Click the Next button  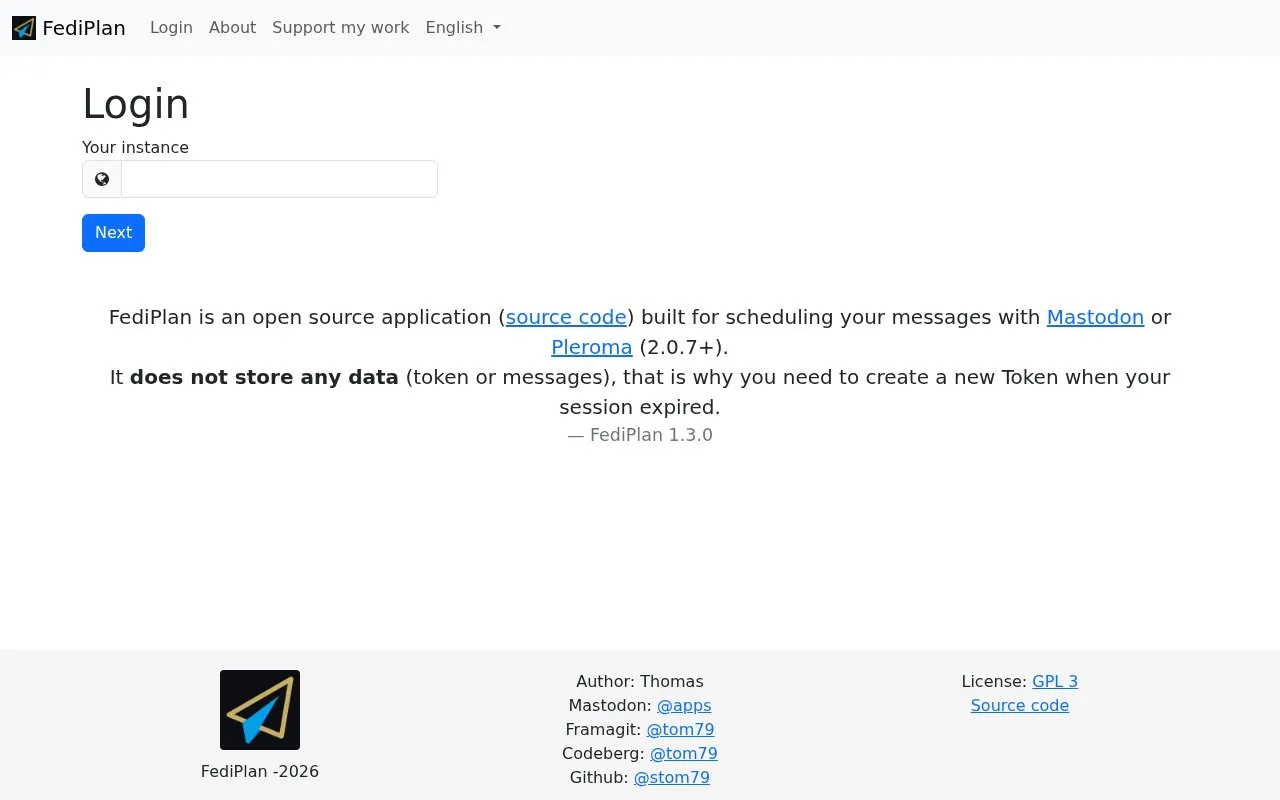click(x=113, y=233)
